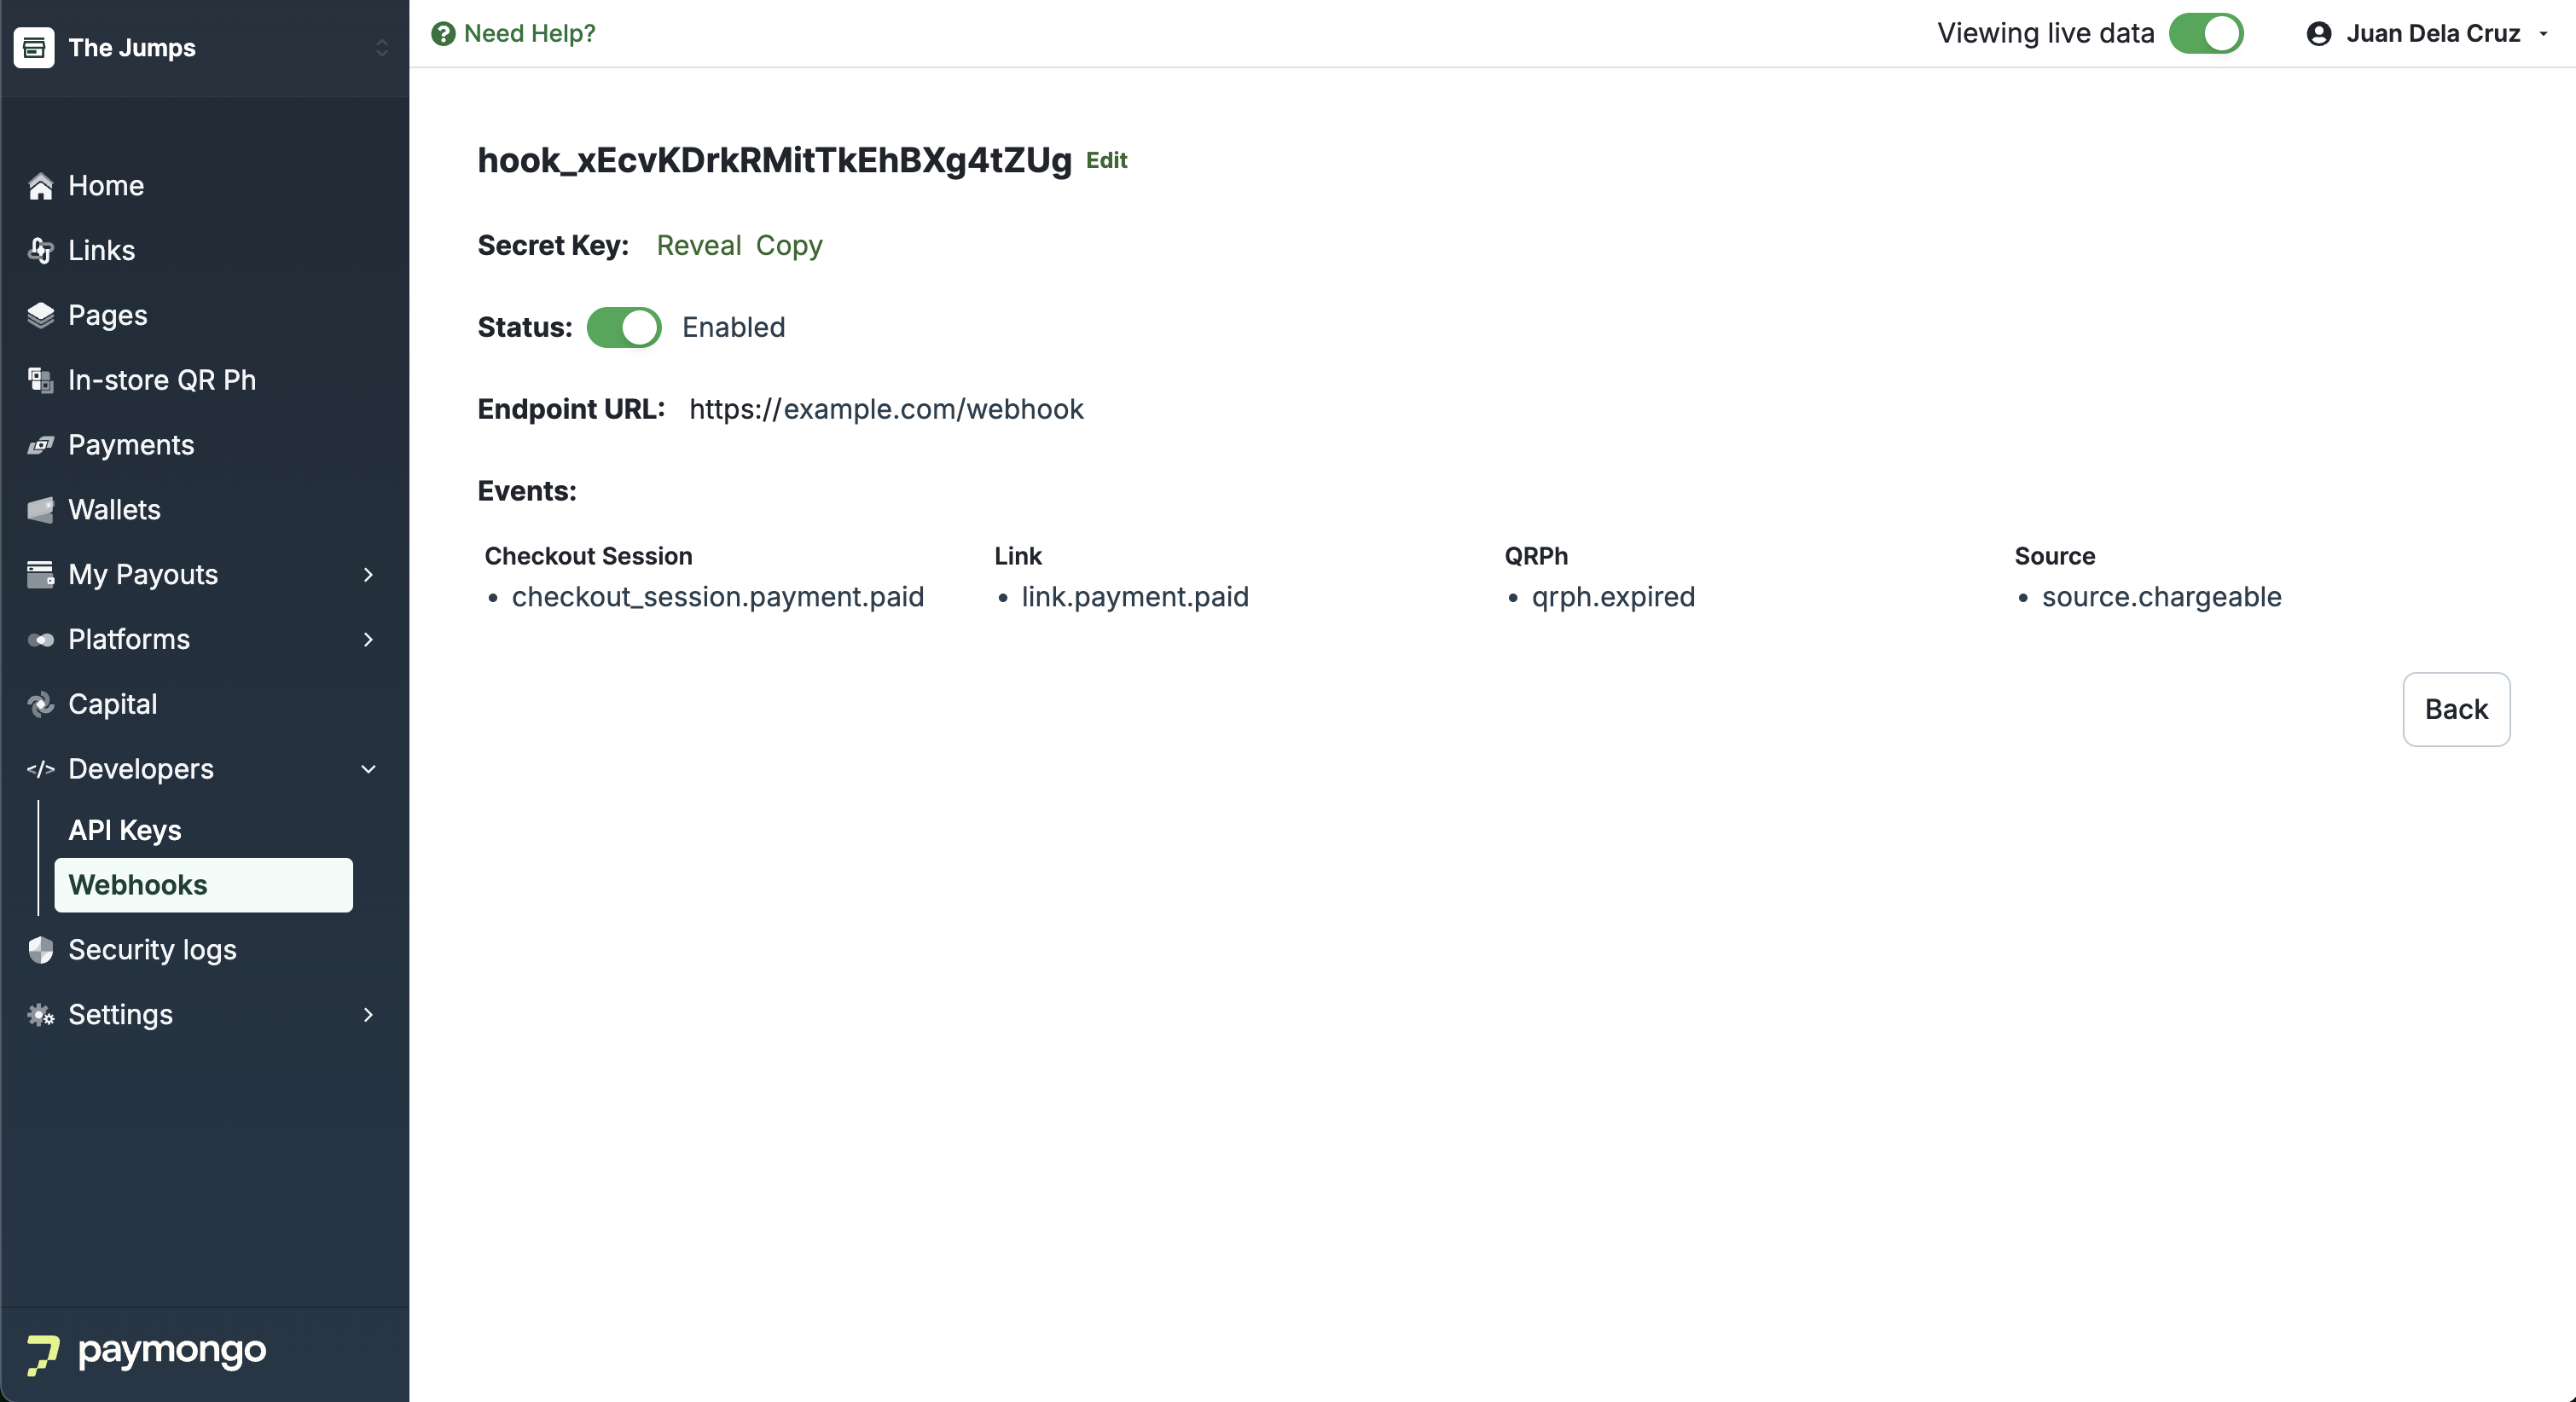The width and height of the screenshot is (2576, 1402).
Task: Select Webhooks submenu item
Action: click(x=204, y=885)
